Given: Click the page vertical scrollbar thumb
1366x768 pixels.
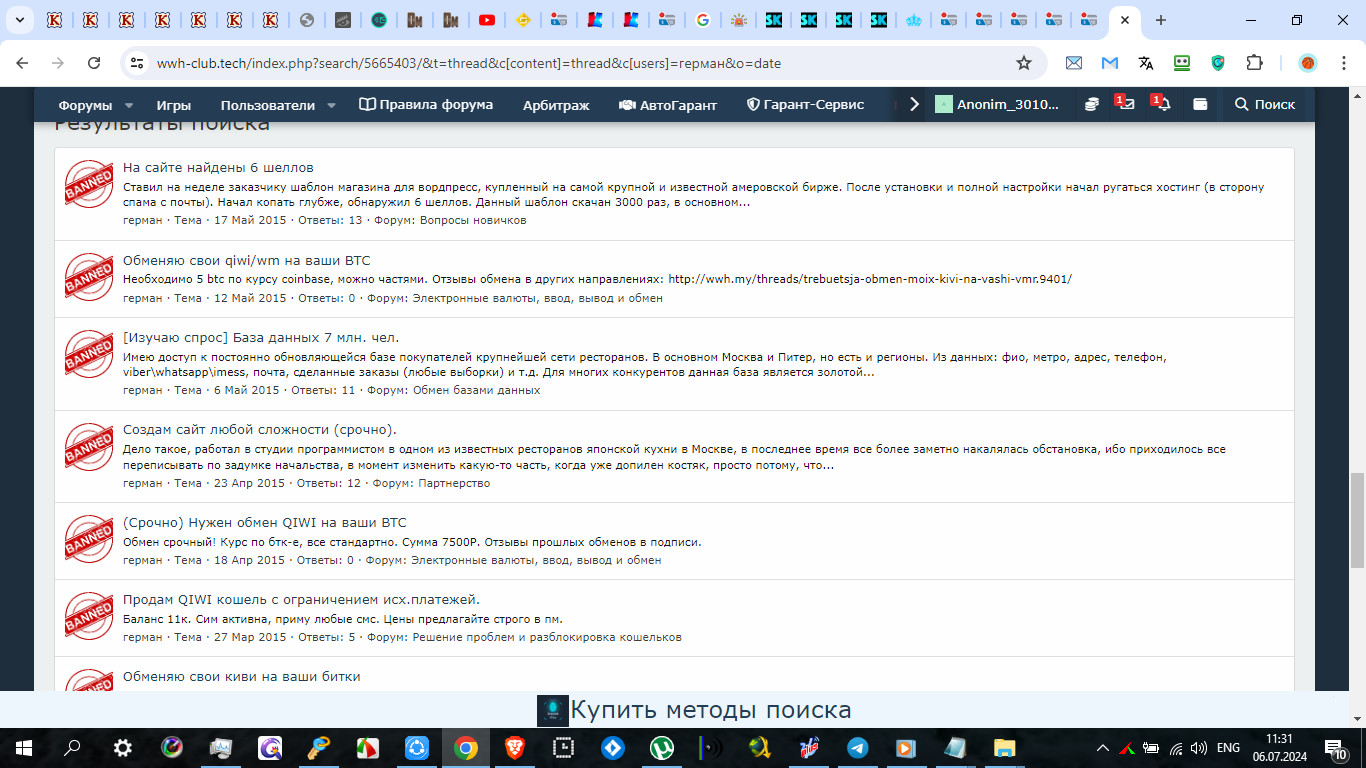Looking at the screenshot, I should pos(1357,519).
